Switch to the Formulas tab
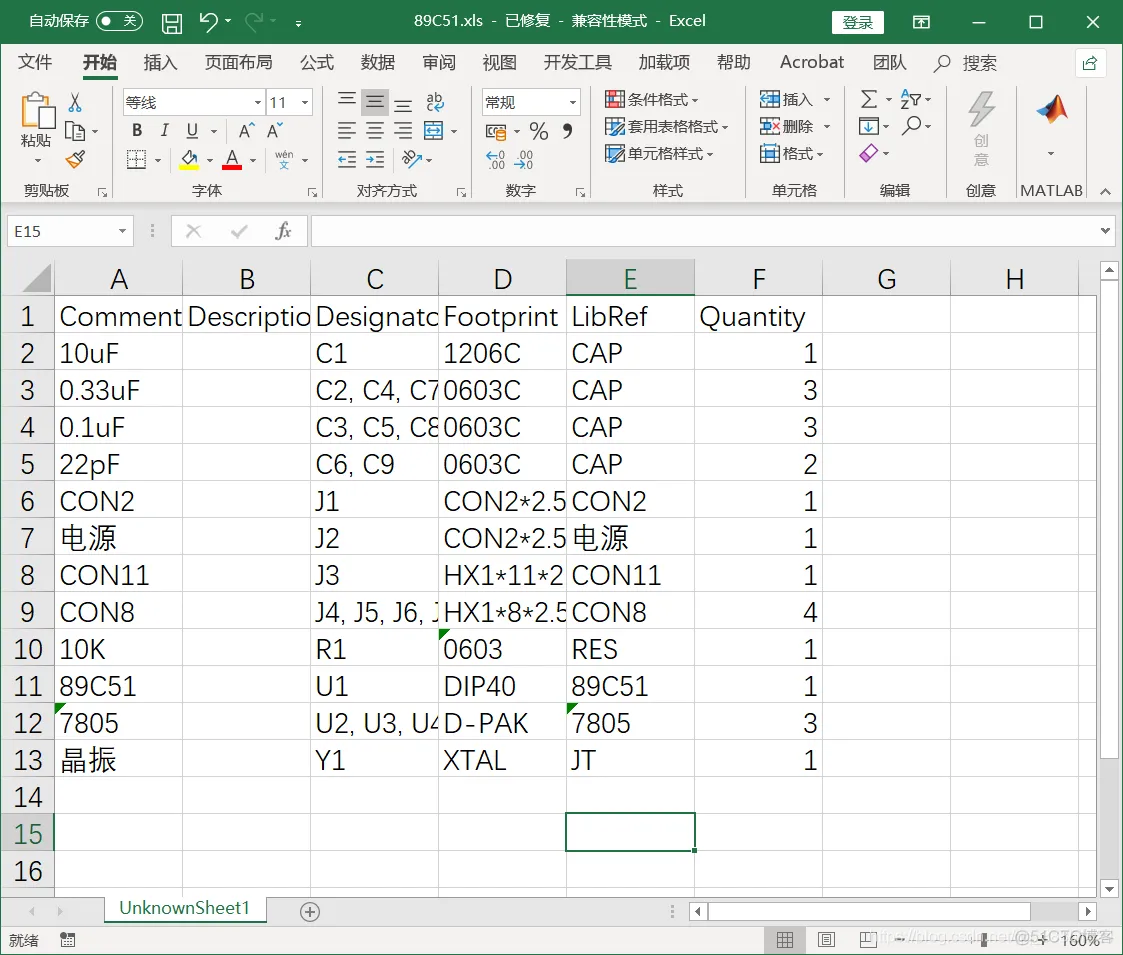The width and height of the screenshot is (1123, 955). pyautogui.click(x=317, y=63)
